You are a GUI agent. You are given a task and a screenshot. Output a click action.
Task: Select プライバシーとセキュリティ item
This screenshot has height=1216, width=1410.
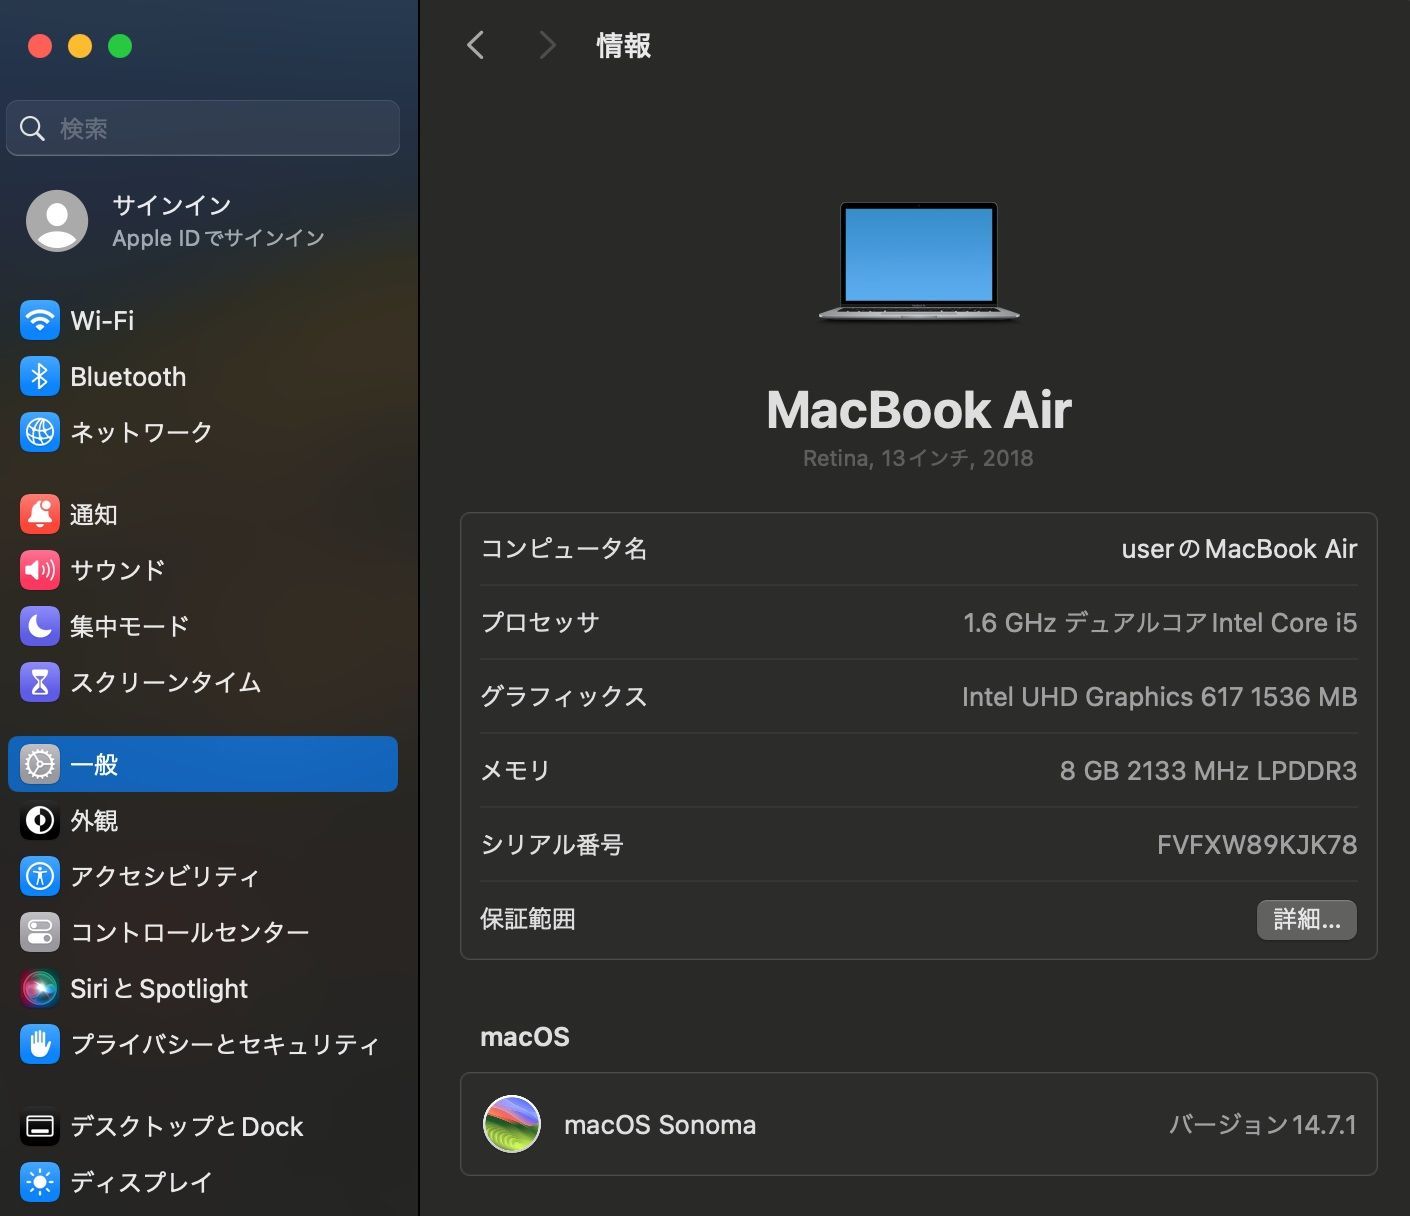pos(203,1044)
